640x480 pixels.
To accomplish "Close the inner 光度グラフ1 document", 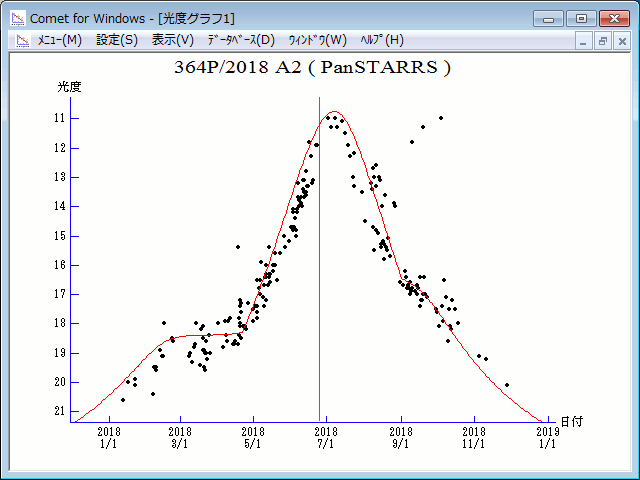I will [x=621, y=41].
